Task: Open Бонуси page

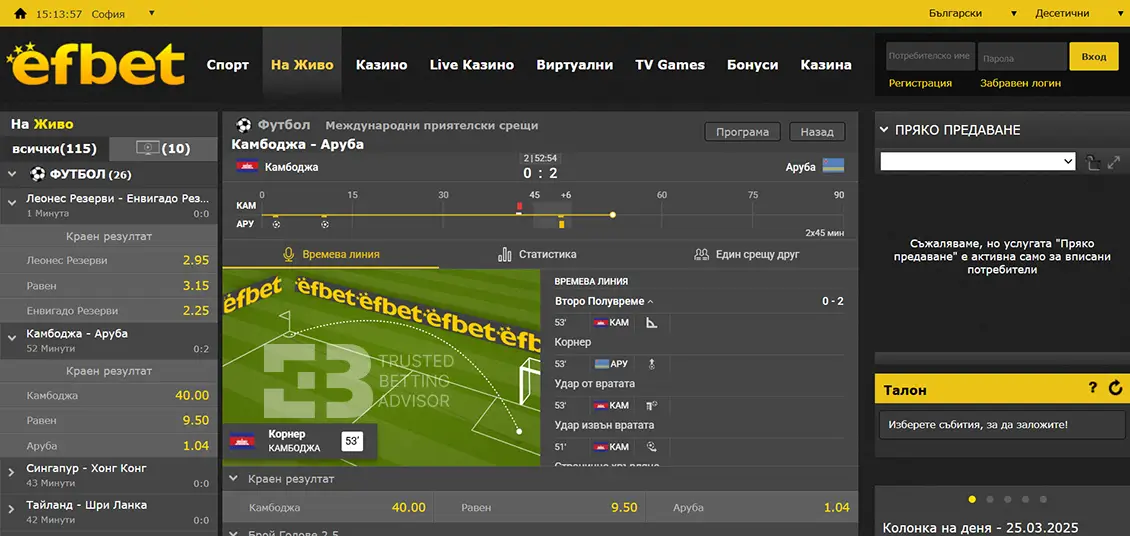Action: [x=752, y=65]
